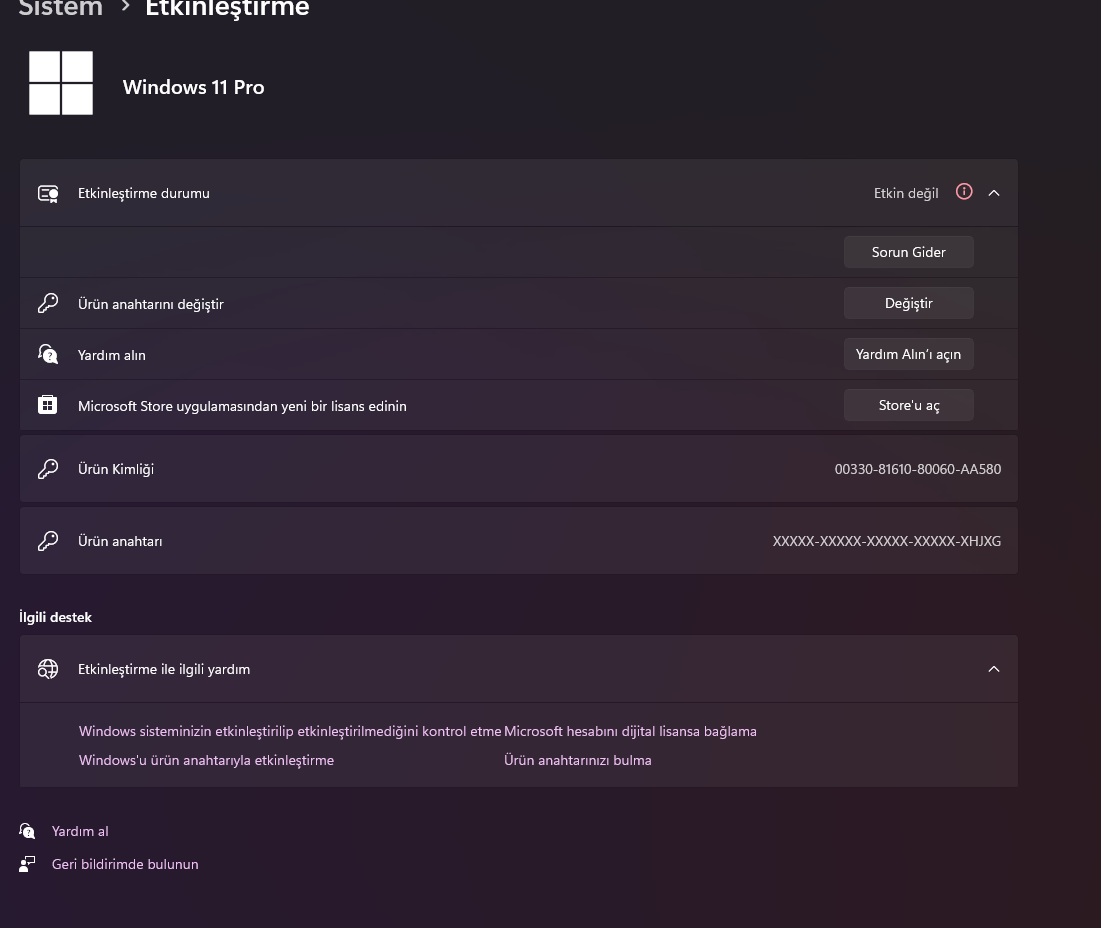The width and height of the screenshot is (1101, 928).
Task: Open Yardım Alın'ı açın button
Action: [x=909, y=354]
